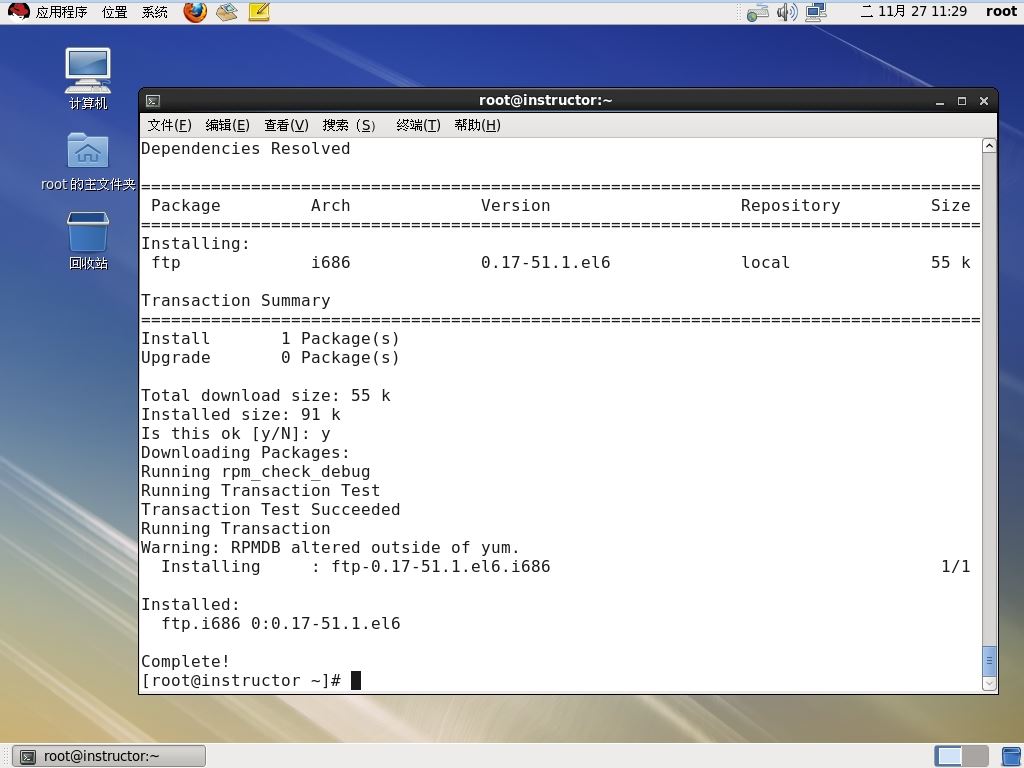This screenshot has height=768, width=1024.
Task: Open terminal 终端(T) menu
Action: point(418,125)
